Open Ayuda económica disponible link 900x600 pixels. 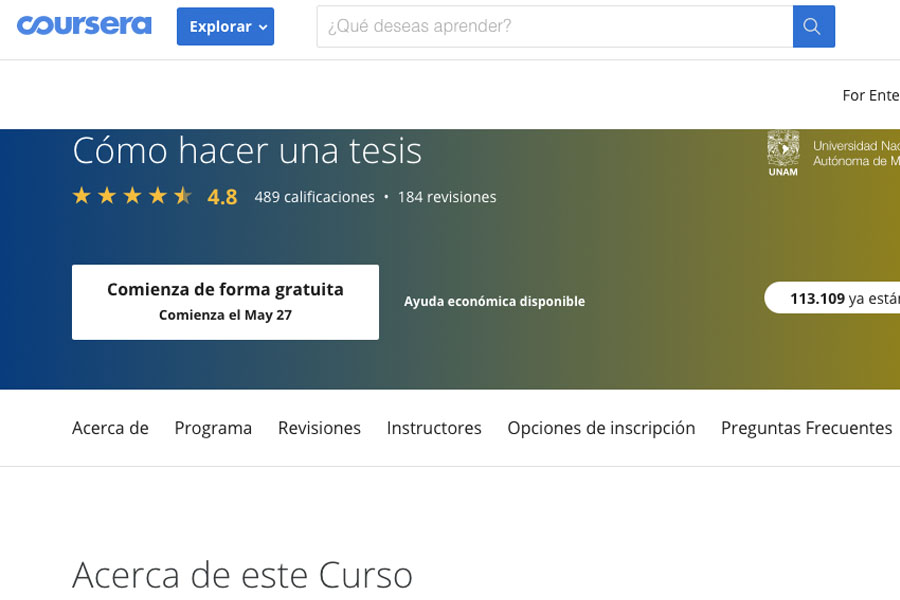[494, 301]
